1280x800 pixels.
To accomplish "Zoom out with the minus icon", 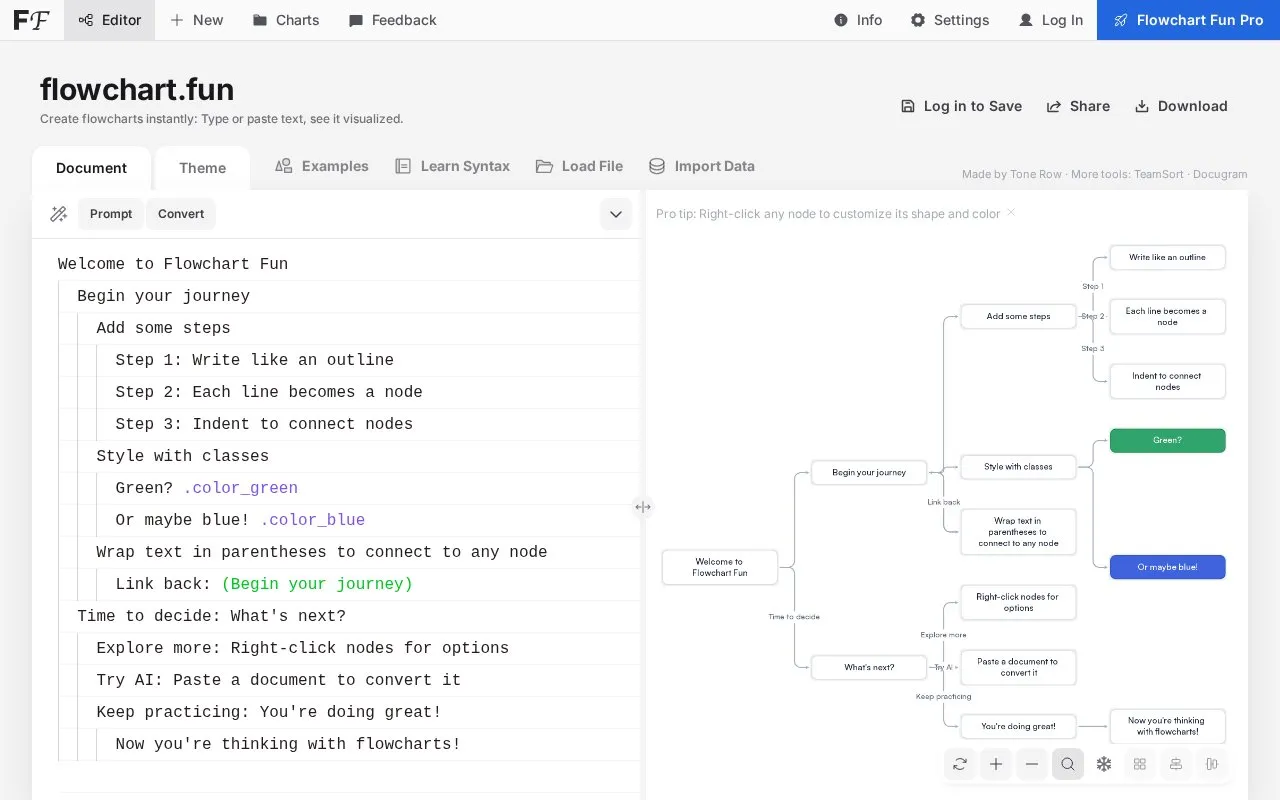I will (1032, 764).
